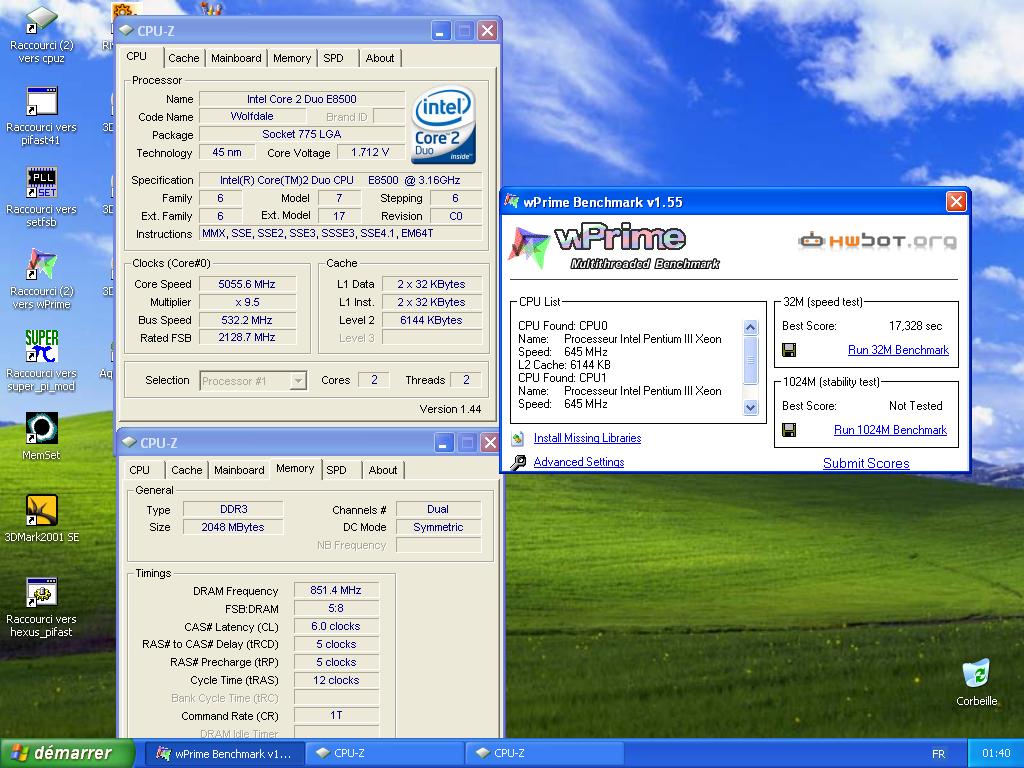Image resolution: width=1024 pixels, height=768 pixels.
Task: Click the Multiplier value x 9.5
Action: tap(247, 302)
